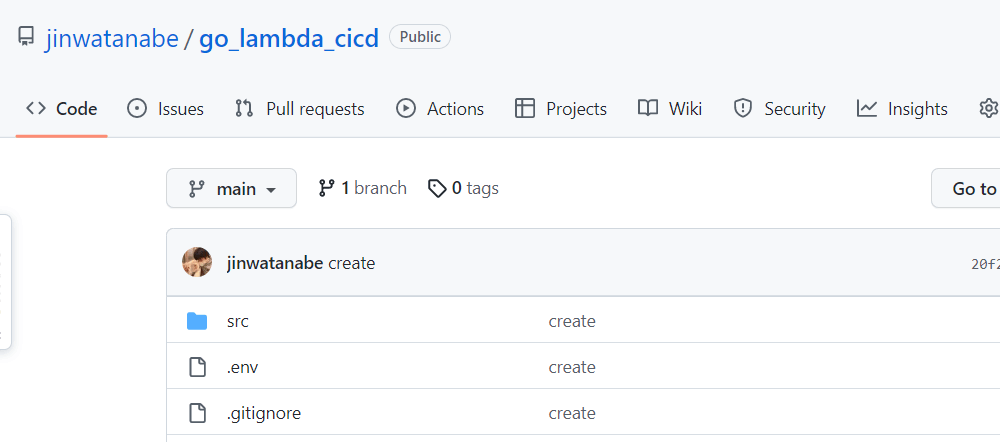Open the Pull requests tab

point(299,109)
